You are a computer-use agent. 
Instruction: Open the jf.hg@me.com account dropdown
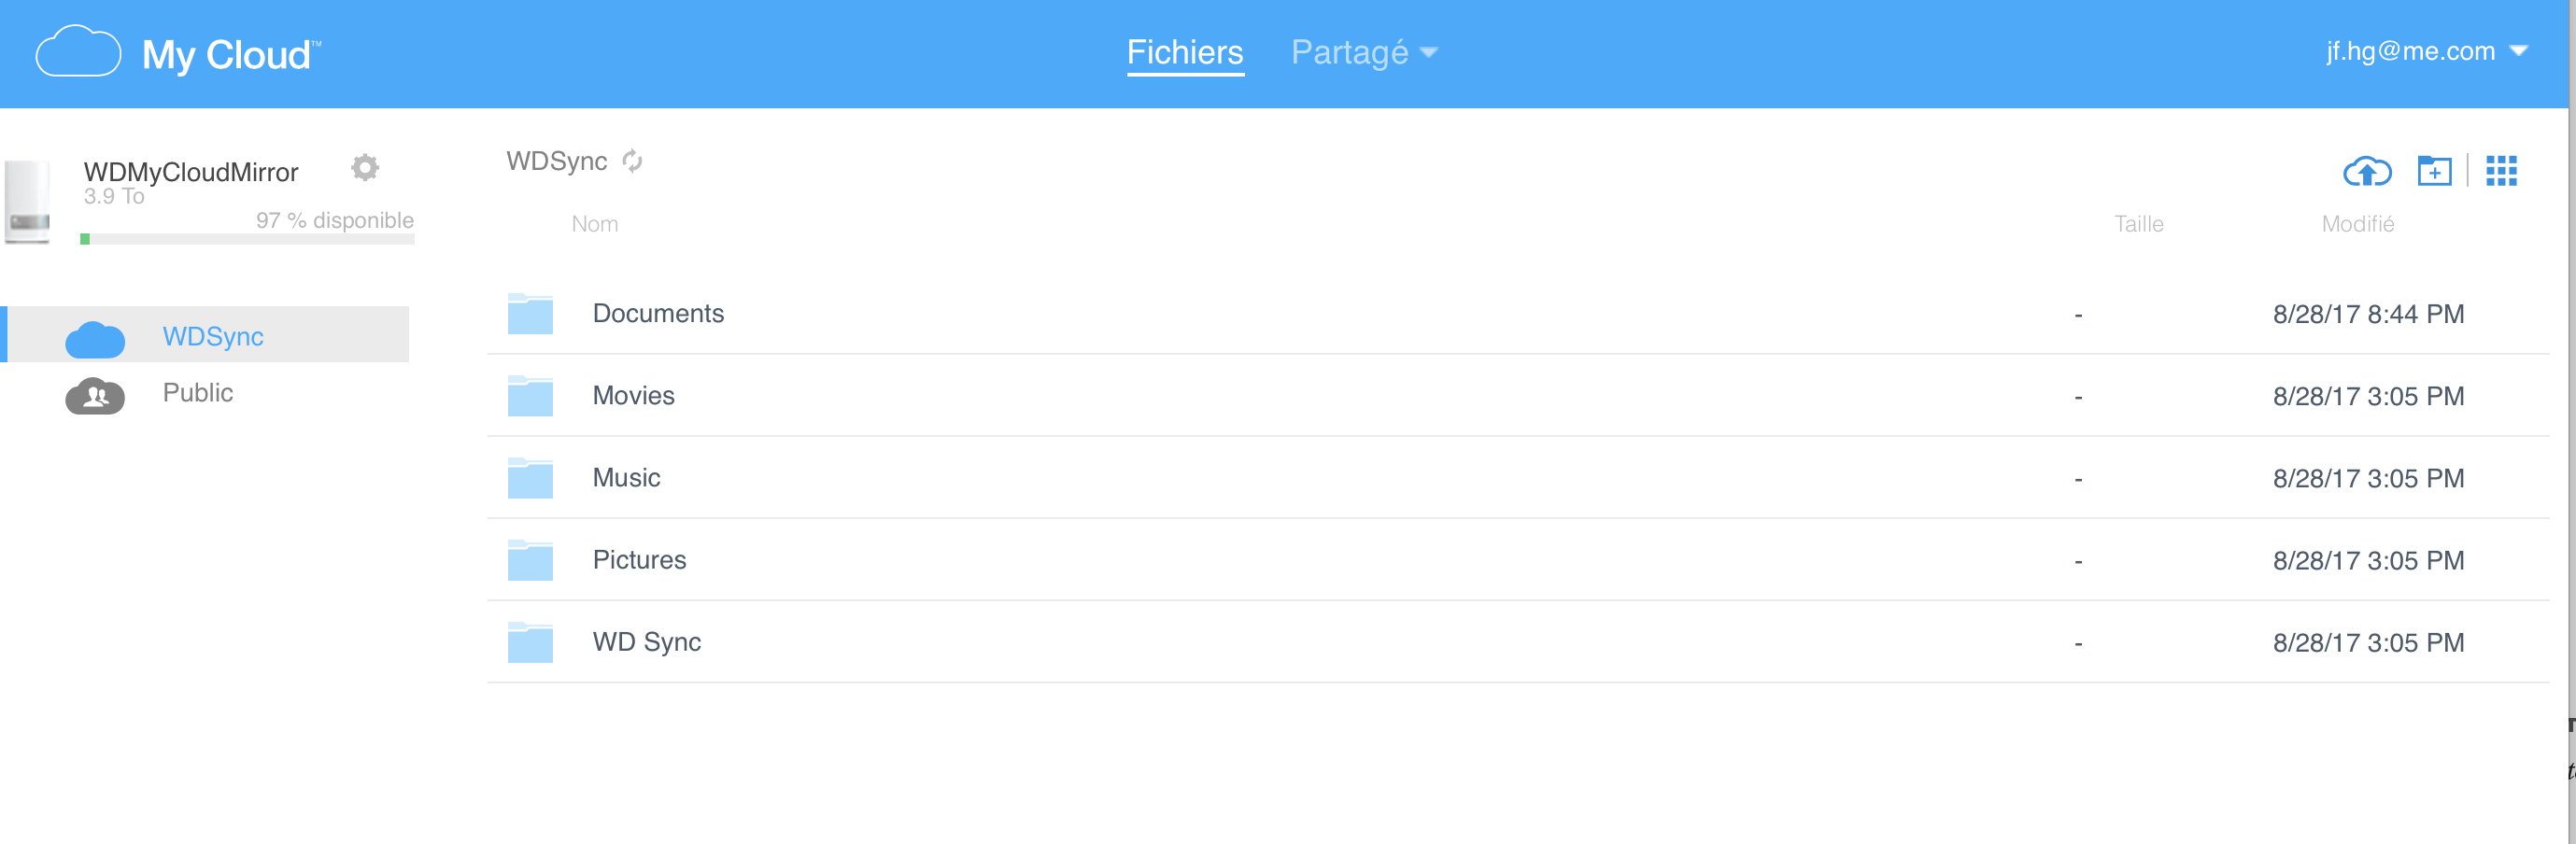(x=2425, y=51)
